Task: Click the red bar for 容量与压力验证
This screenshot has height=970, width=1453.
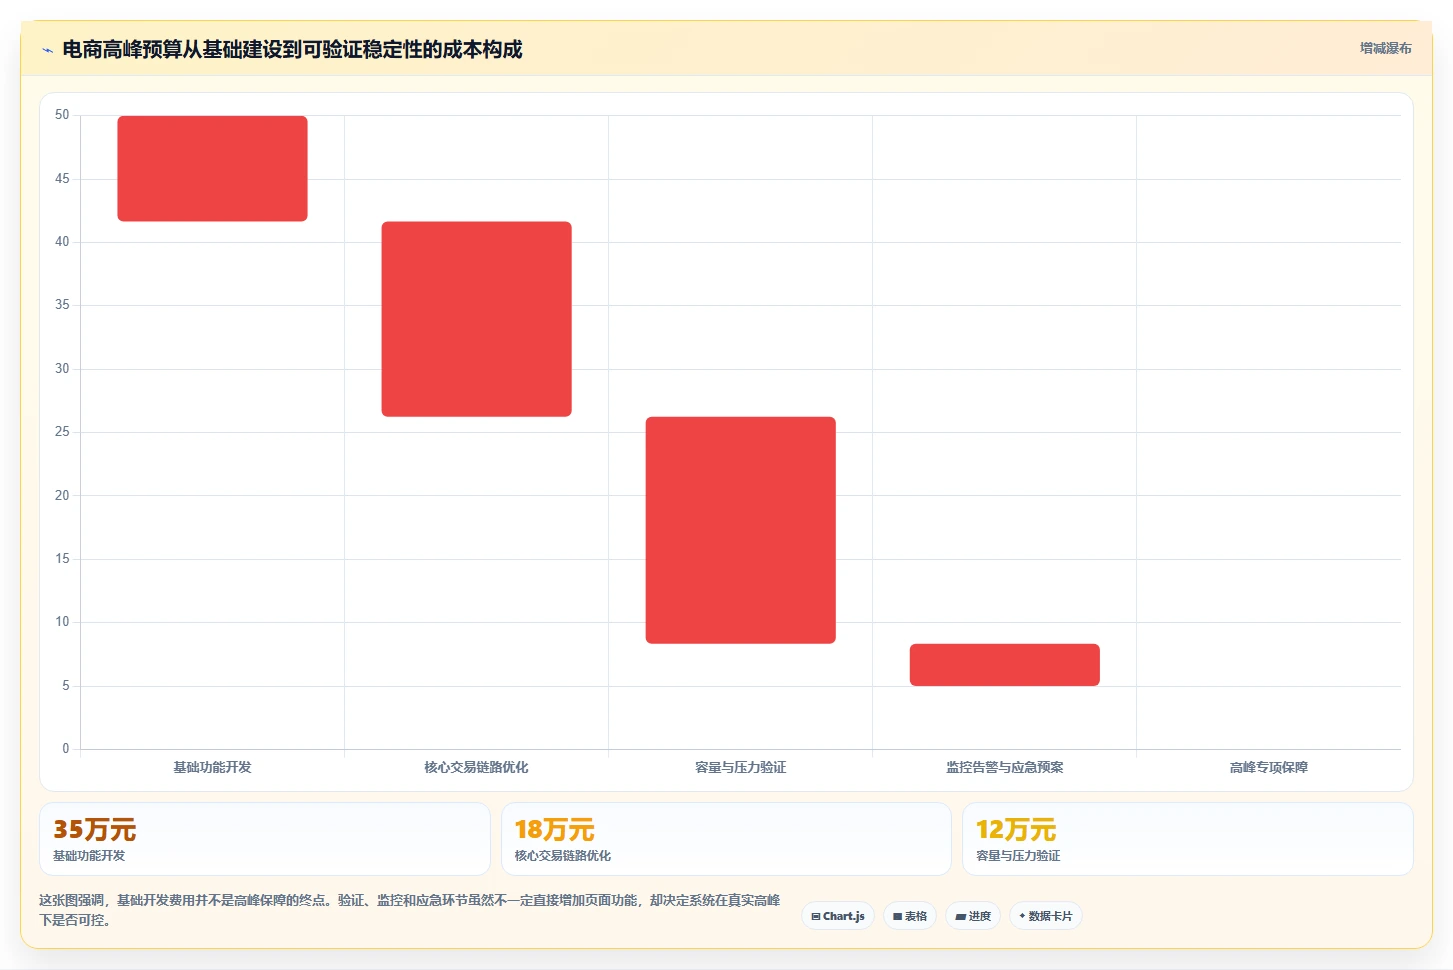Action: [740, 530]
